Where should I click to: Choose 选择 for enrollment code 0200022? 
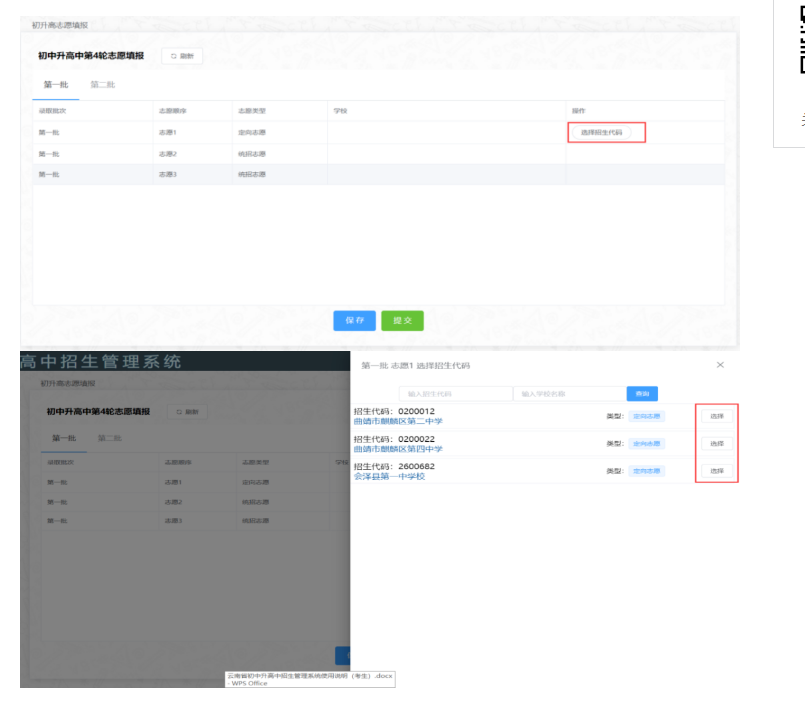click(716, 443)
